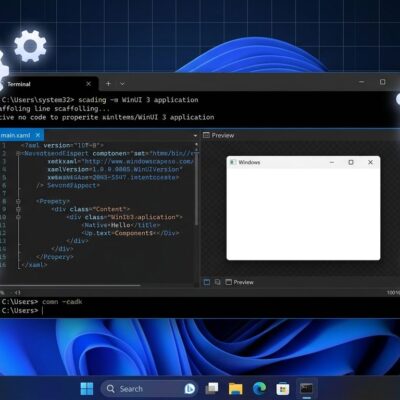The image size is (400, 400).
Task: Click the line with 'xamlVersion'
Action: click(x=115, y=169)
